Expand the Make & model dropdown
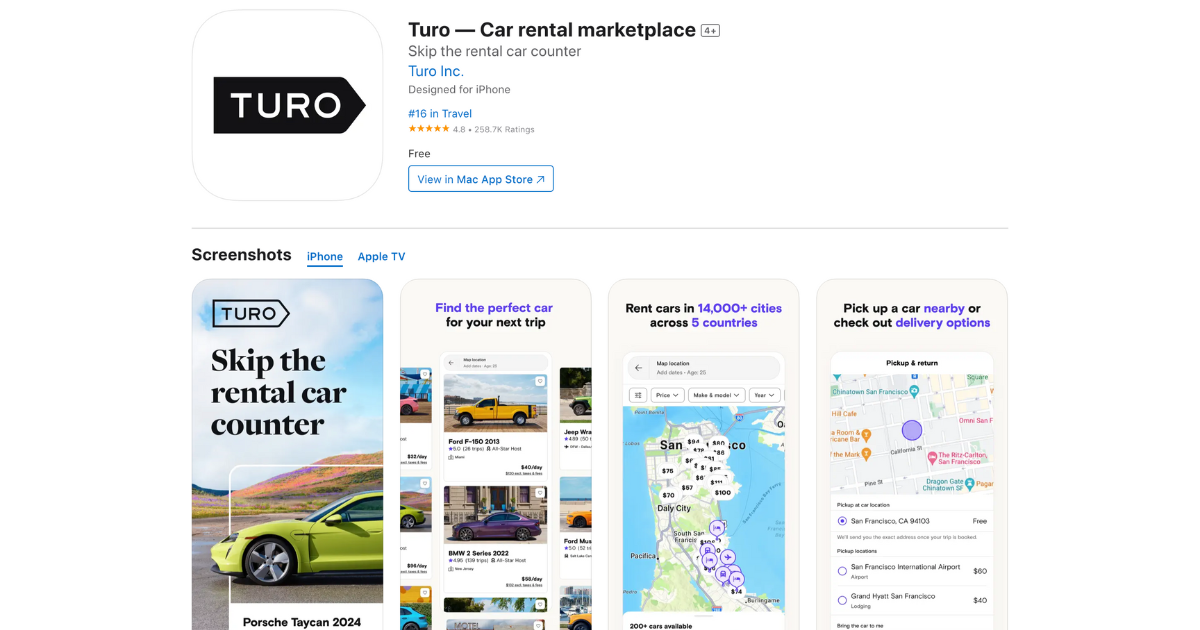This screenshot has height=630, width=1200. coord(715,395)
